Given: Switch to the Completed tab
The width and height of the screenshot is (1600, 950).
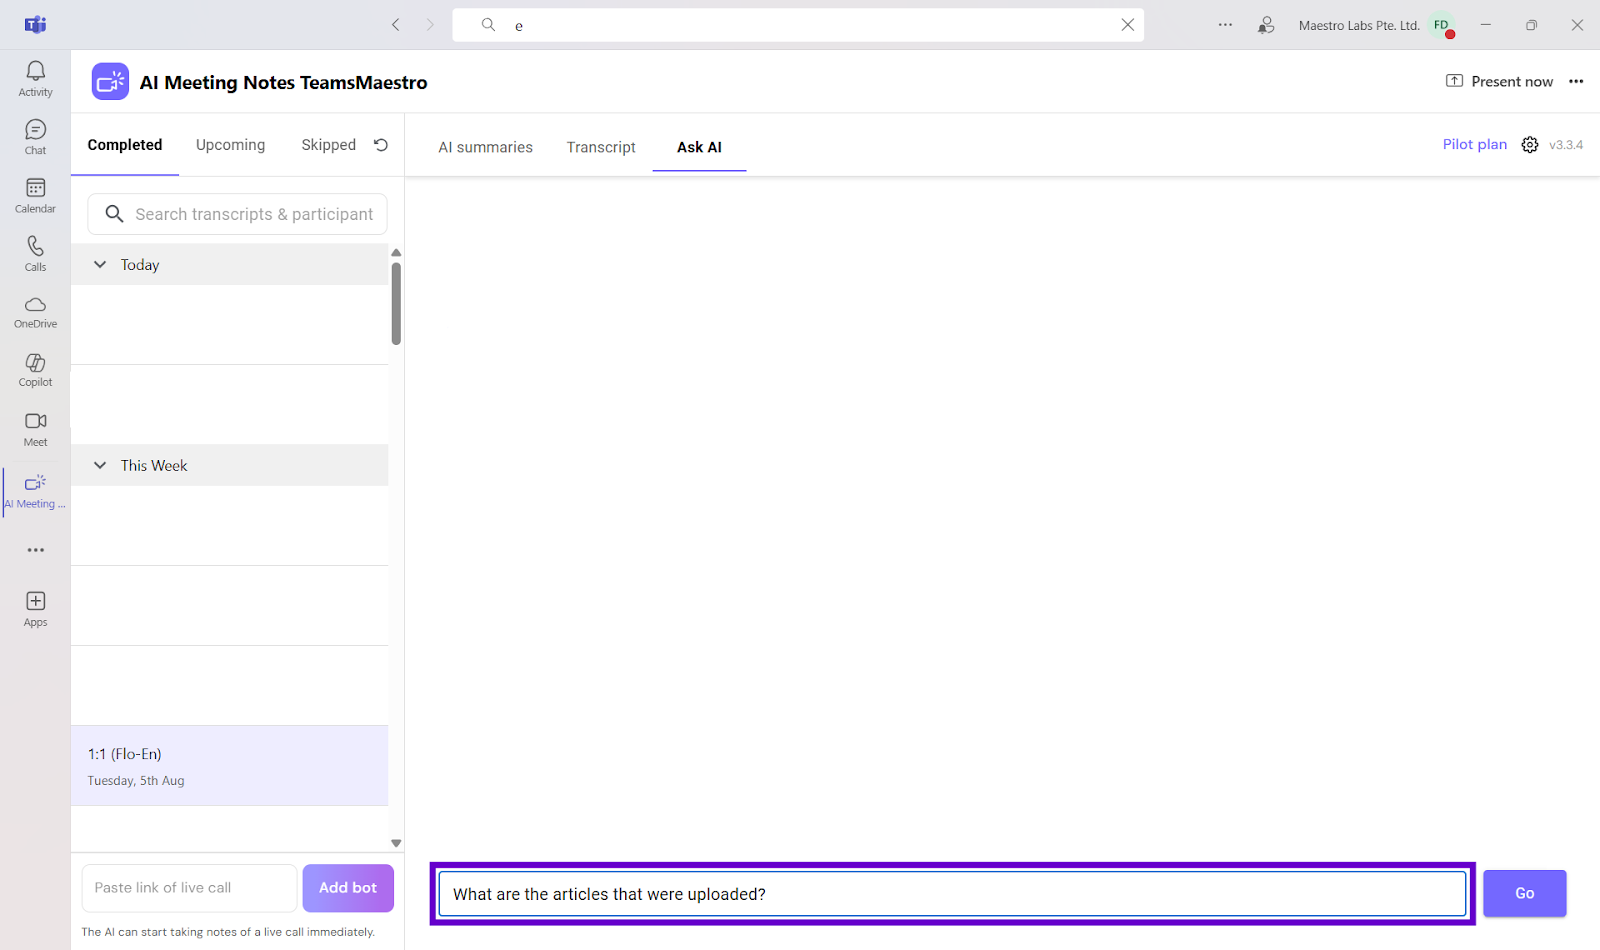Looking at the screenshot, I should (125, 145).
